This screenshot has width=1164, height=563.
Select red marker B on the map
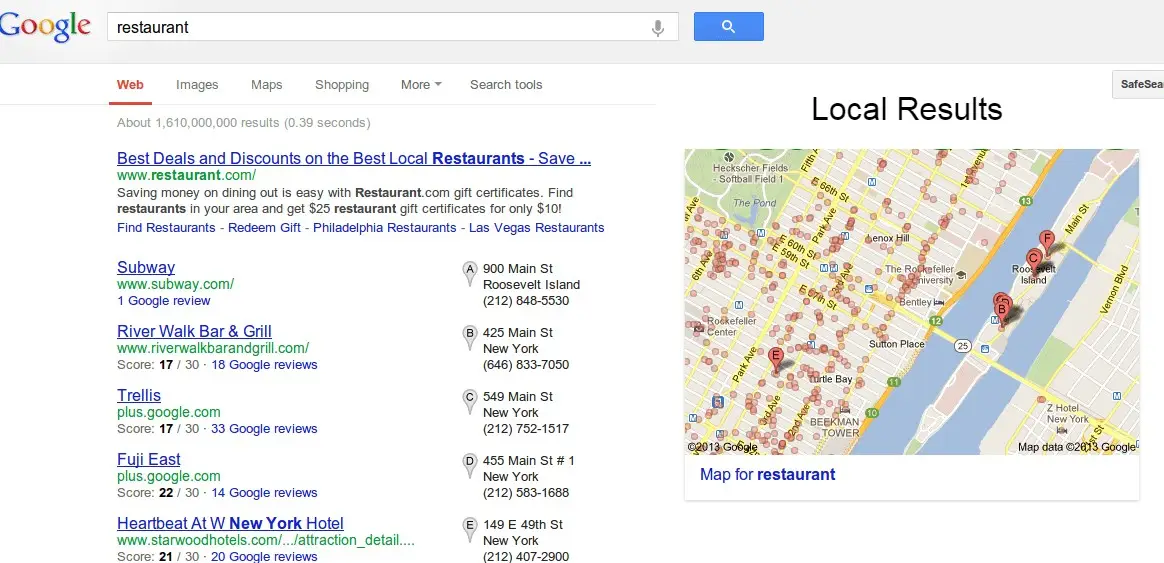(1001, 311)
